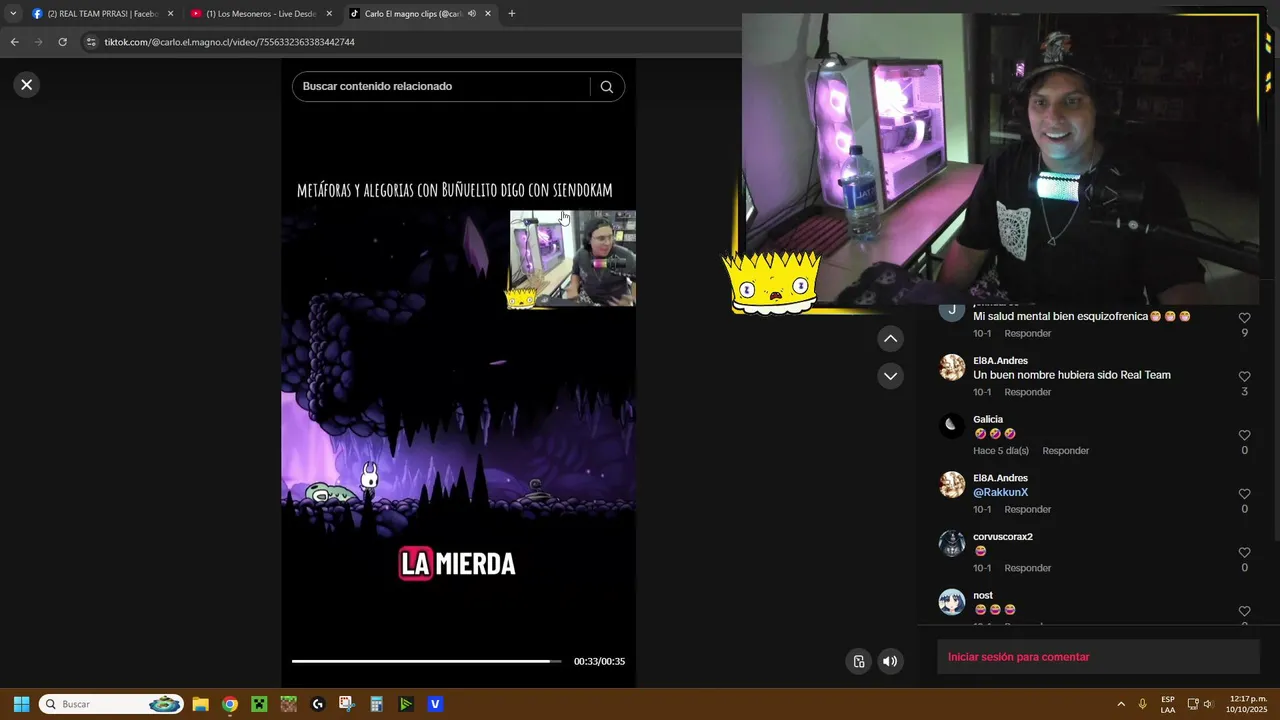Image resolution: width=1280 pixels, height=720 pixels.
Task: Open the green play-arrow app on taskbar
Action: [x=406, y=704]
